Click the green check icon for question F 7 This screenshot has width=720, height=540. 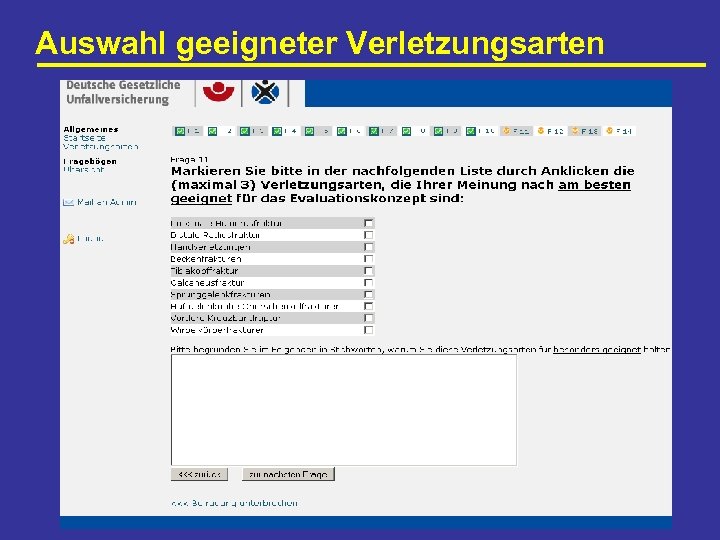coord(374,131)
